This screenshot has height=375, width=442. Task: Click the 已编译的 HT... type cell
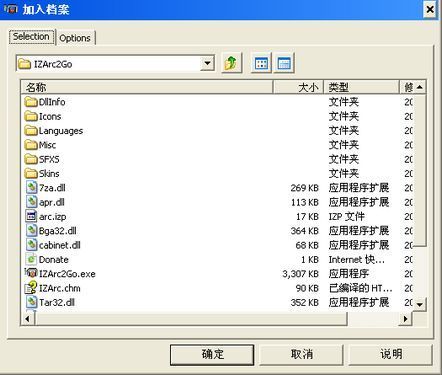click(361, 288)
